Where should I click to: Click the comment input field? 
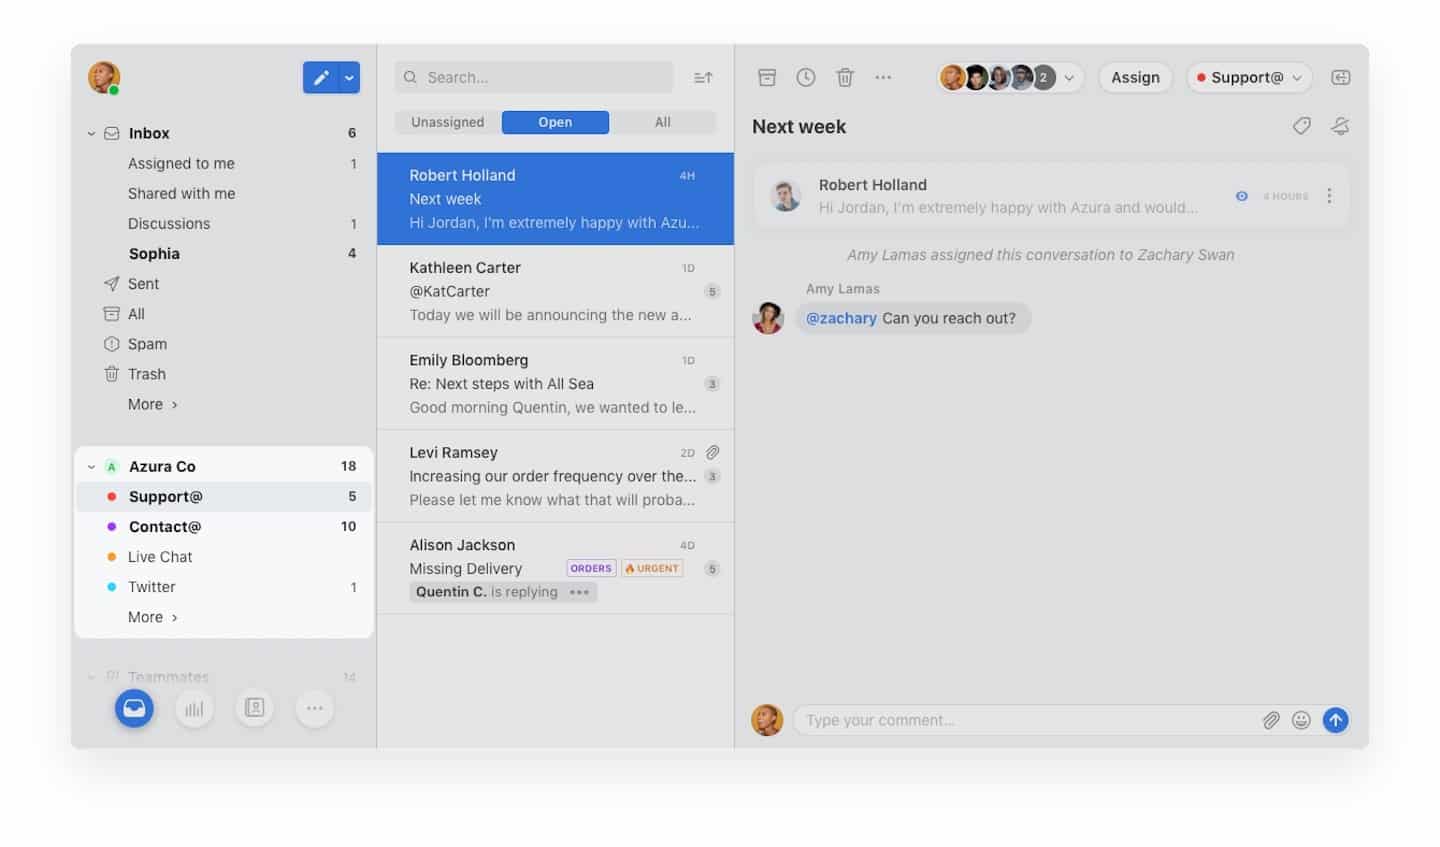(1026, 720)
